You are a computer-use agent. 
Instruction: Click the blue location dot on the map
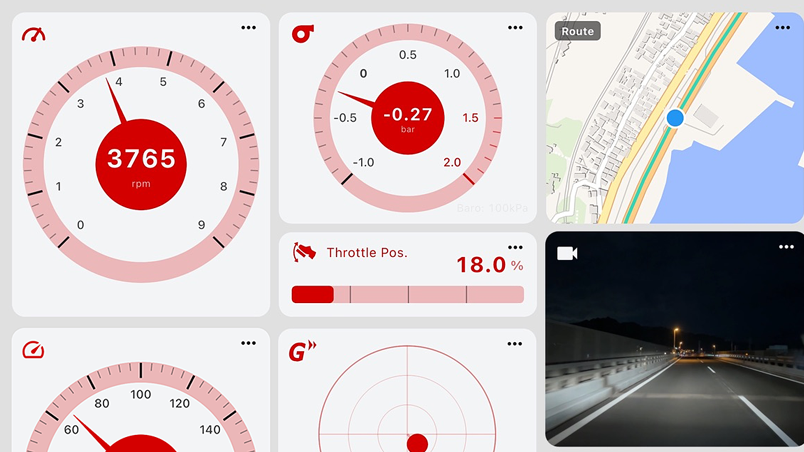(x=675, y=118)
